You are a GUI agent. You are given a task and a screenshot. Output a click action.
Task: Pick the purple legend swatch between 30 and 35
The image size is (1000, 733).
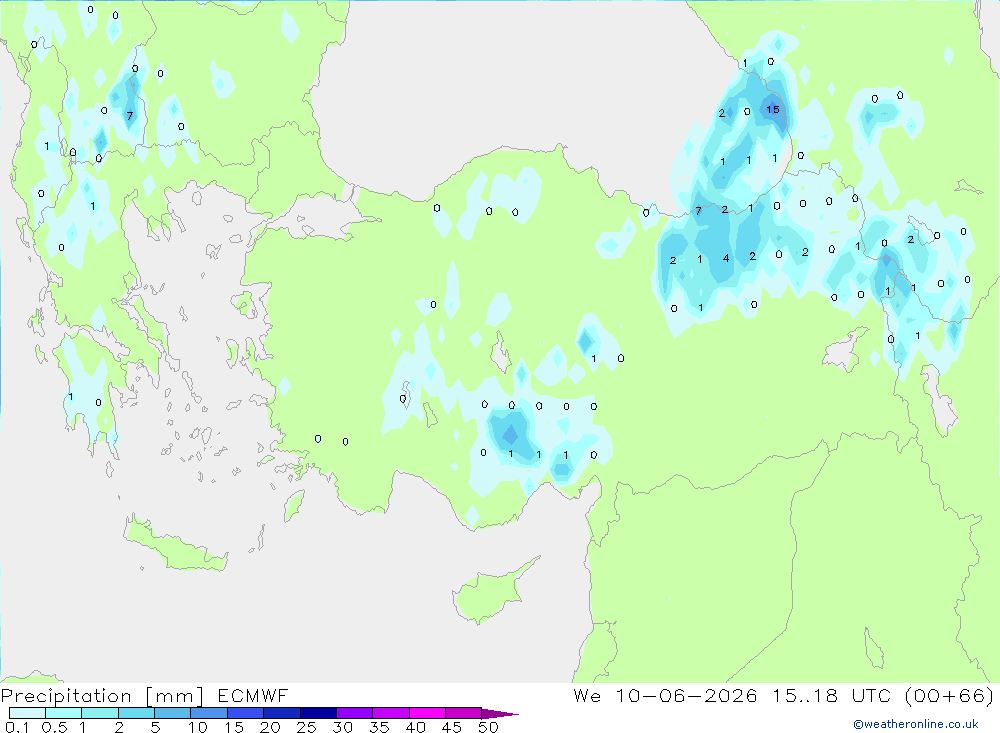[354, 713]
